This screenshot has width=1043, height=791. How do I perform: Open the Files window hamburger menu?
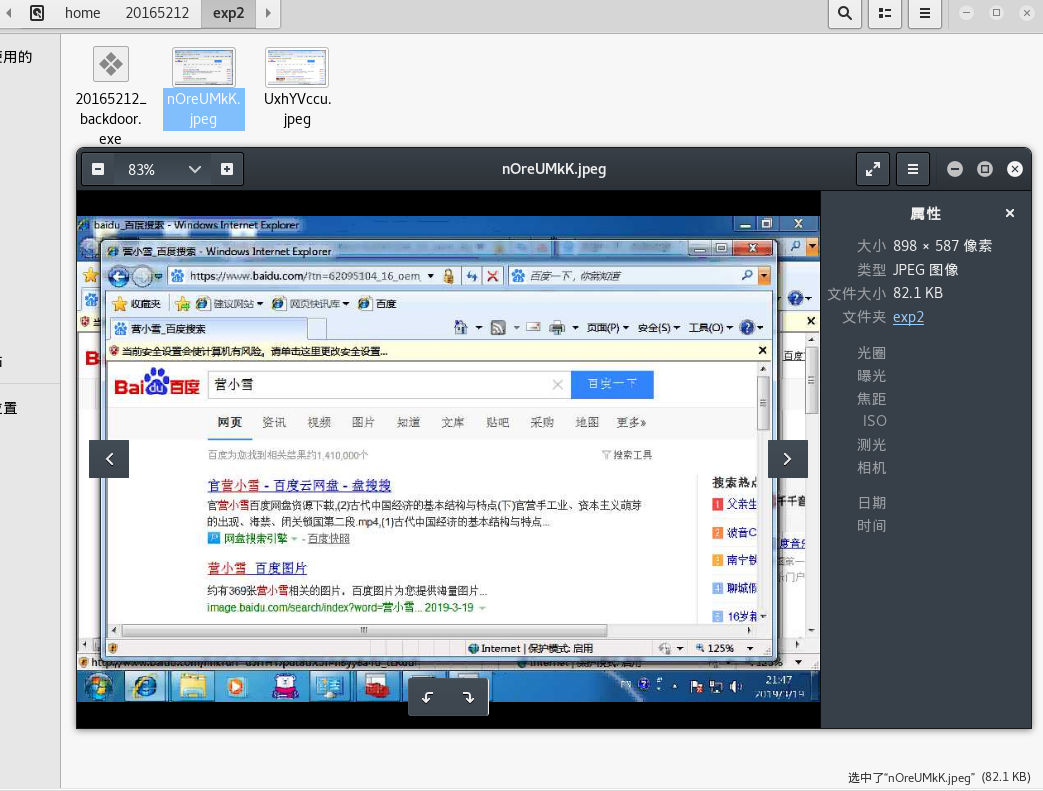pos(925,13)
